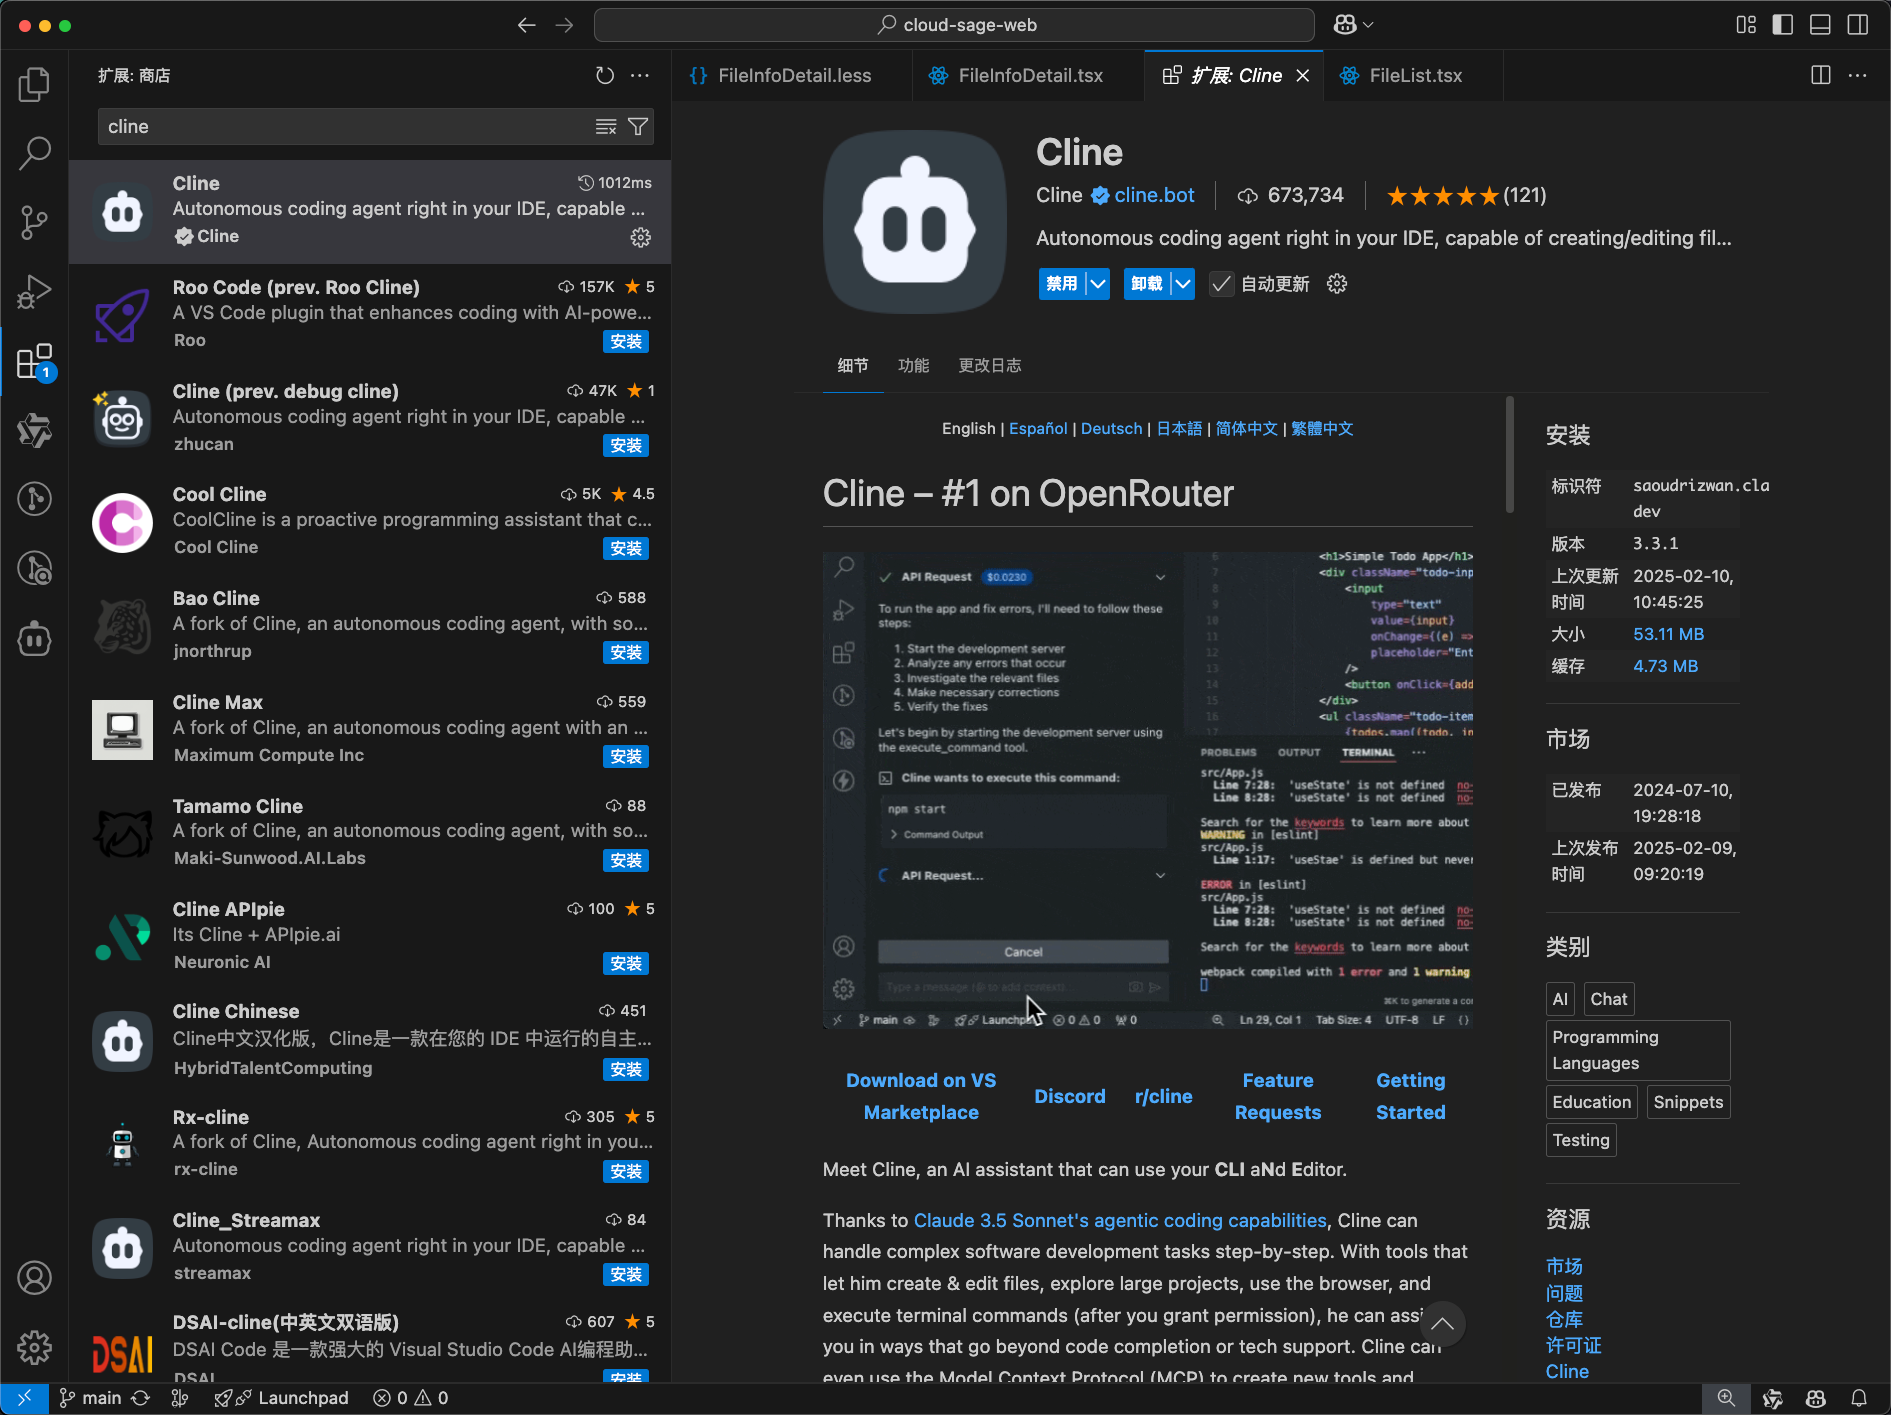Install Roo Code extension
This screenshot has width=1891, height=1415.
tap(626, 342)
